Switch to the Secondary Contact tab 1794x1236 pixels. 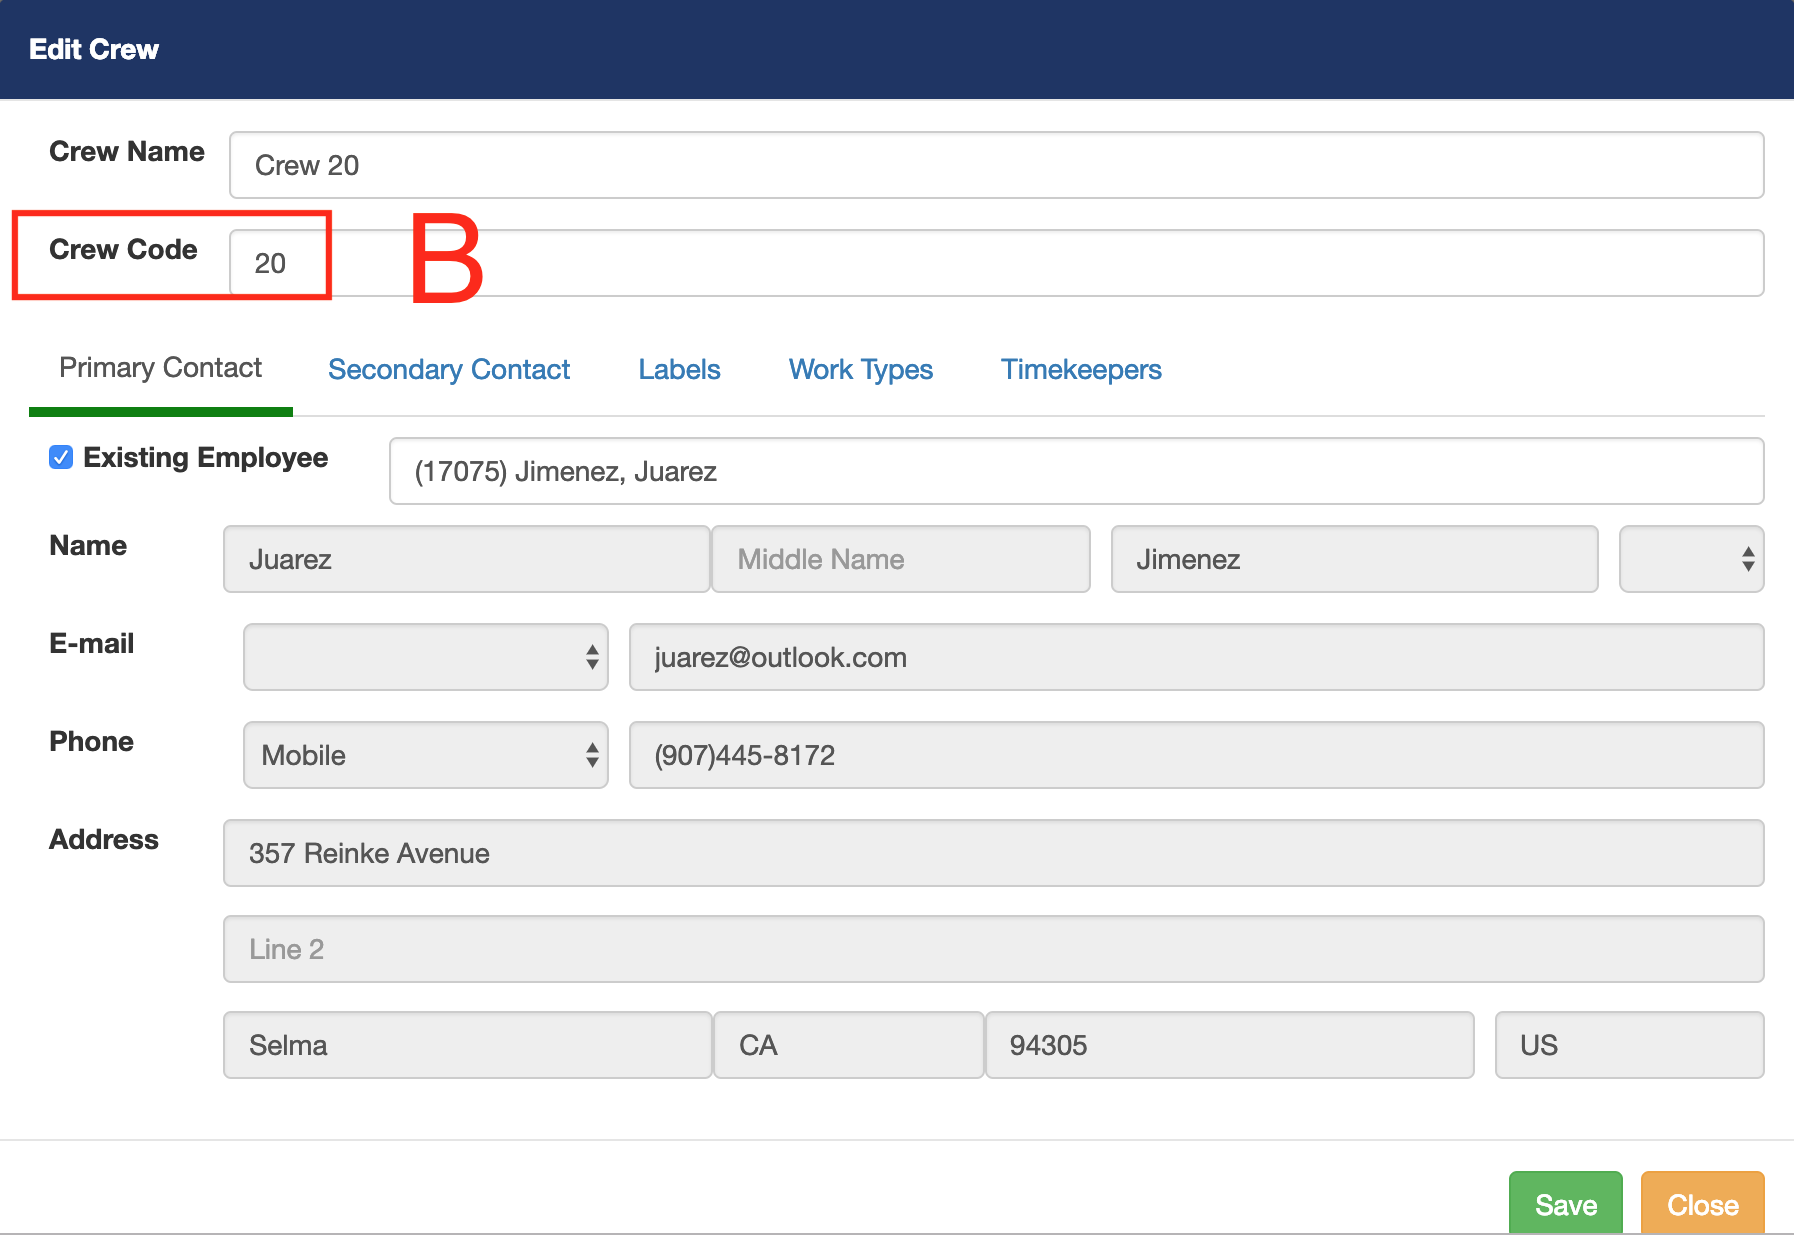point(448,369)
